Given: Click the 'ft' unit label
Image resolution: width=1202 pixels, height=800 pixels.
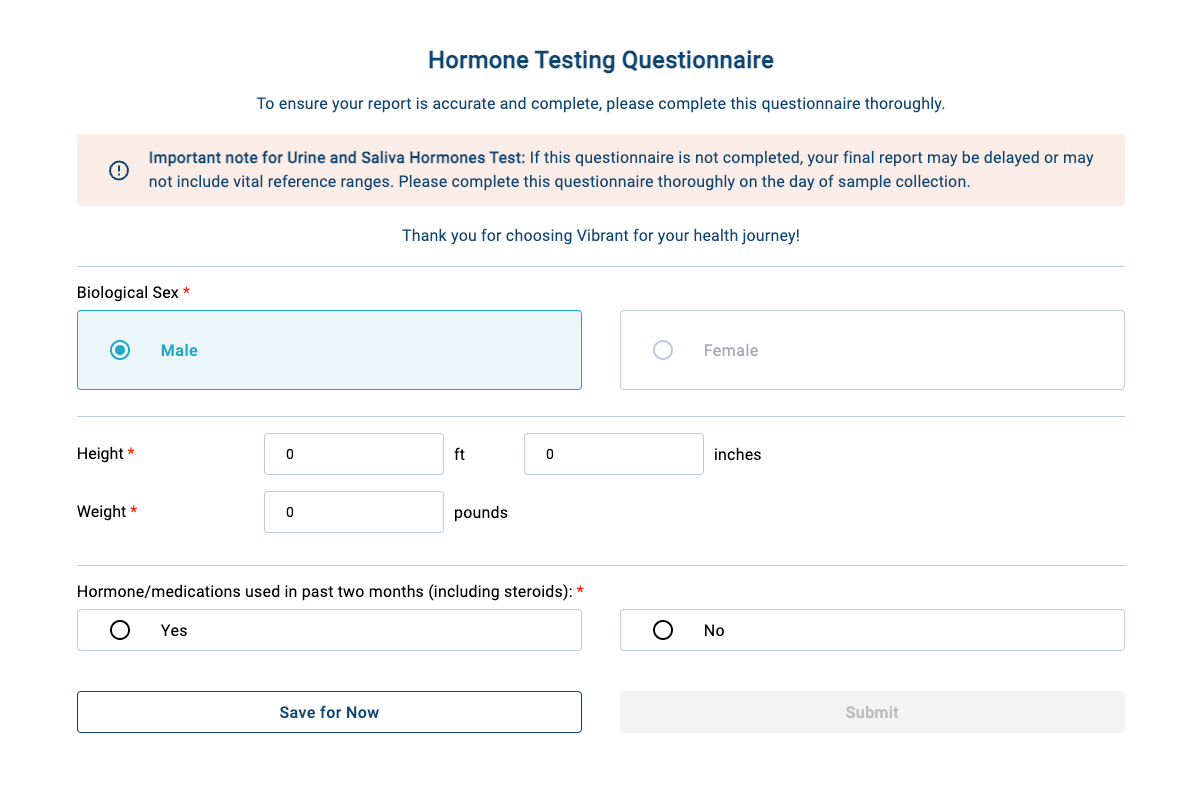Looking at the screenshot, I should (460, 454).
